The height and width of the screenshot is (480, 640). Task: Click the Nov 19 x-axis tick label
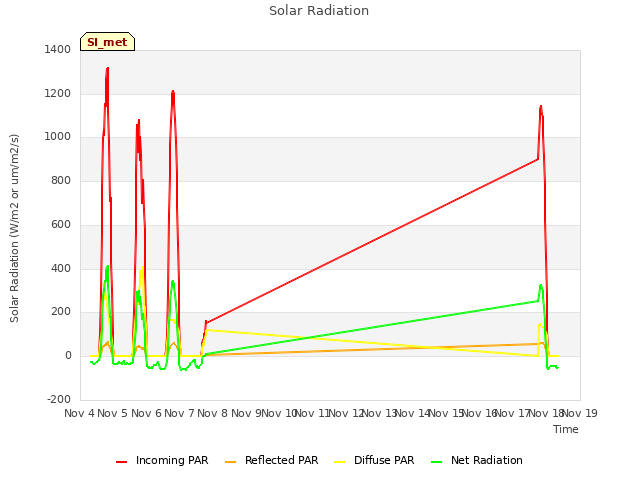580,413
